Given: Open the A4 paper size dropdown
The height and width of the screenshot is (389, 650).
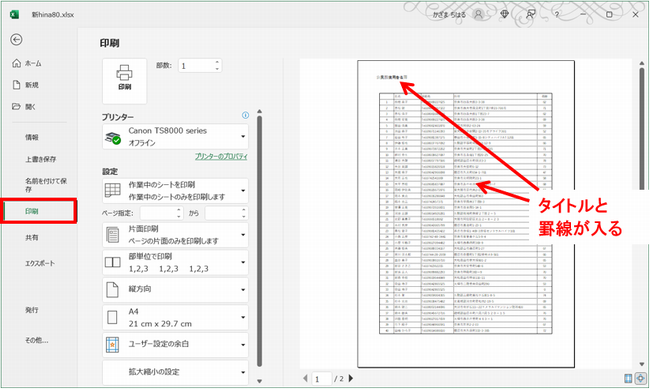Looking at the screenshot, I should point(175,317).
